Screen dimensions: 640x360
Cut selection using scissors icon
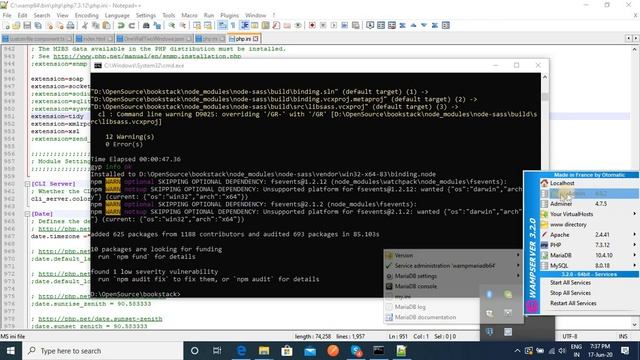(85, 25)
